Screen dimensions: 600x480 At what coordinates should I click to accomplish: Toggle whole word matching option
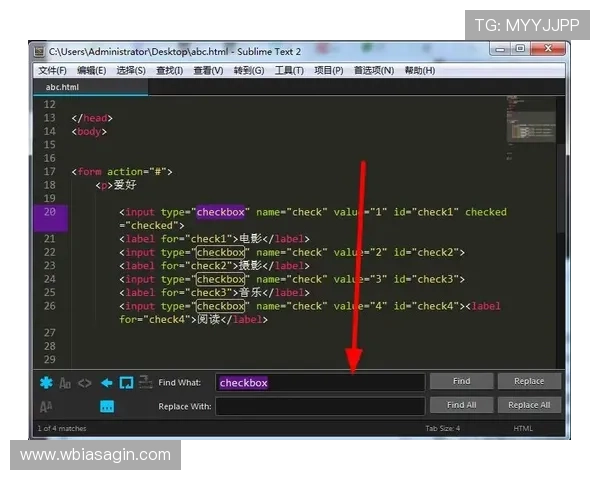pos(85,382)
